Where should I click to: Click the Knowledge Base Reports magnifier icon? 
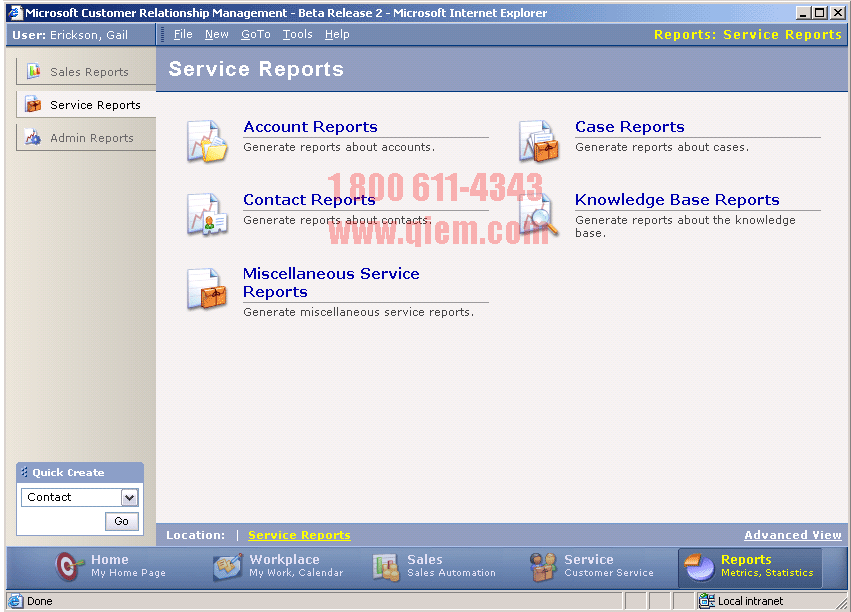click(x=538, y=214)
